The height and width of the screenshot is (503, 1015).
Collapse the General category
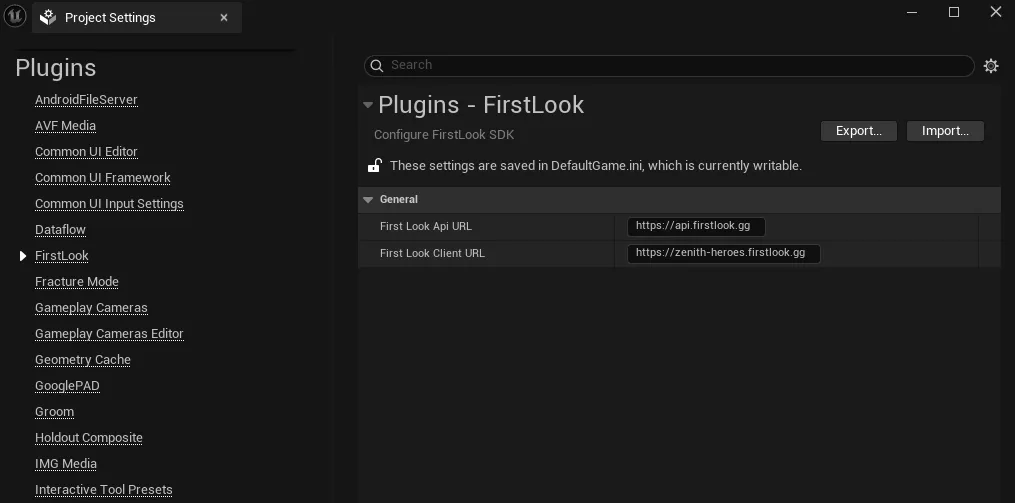(x=368, y=199)
